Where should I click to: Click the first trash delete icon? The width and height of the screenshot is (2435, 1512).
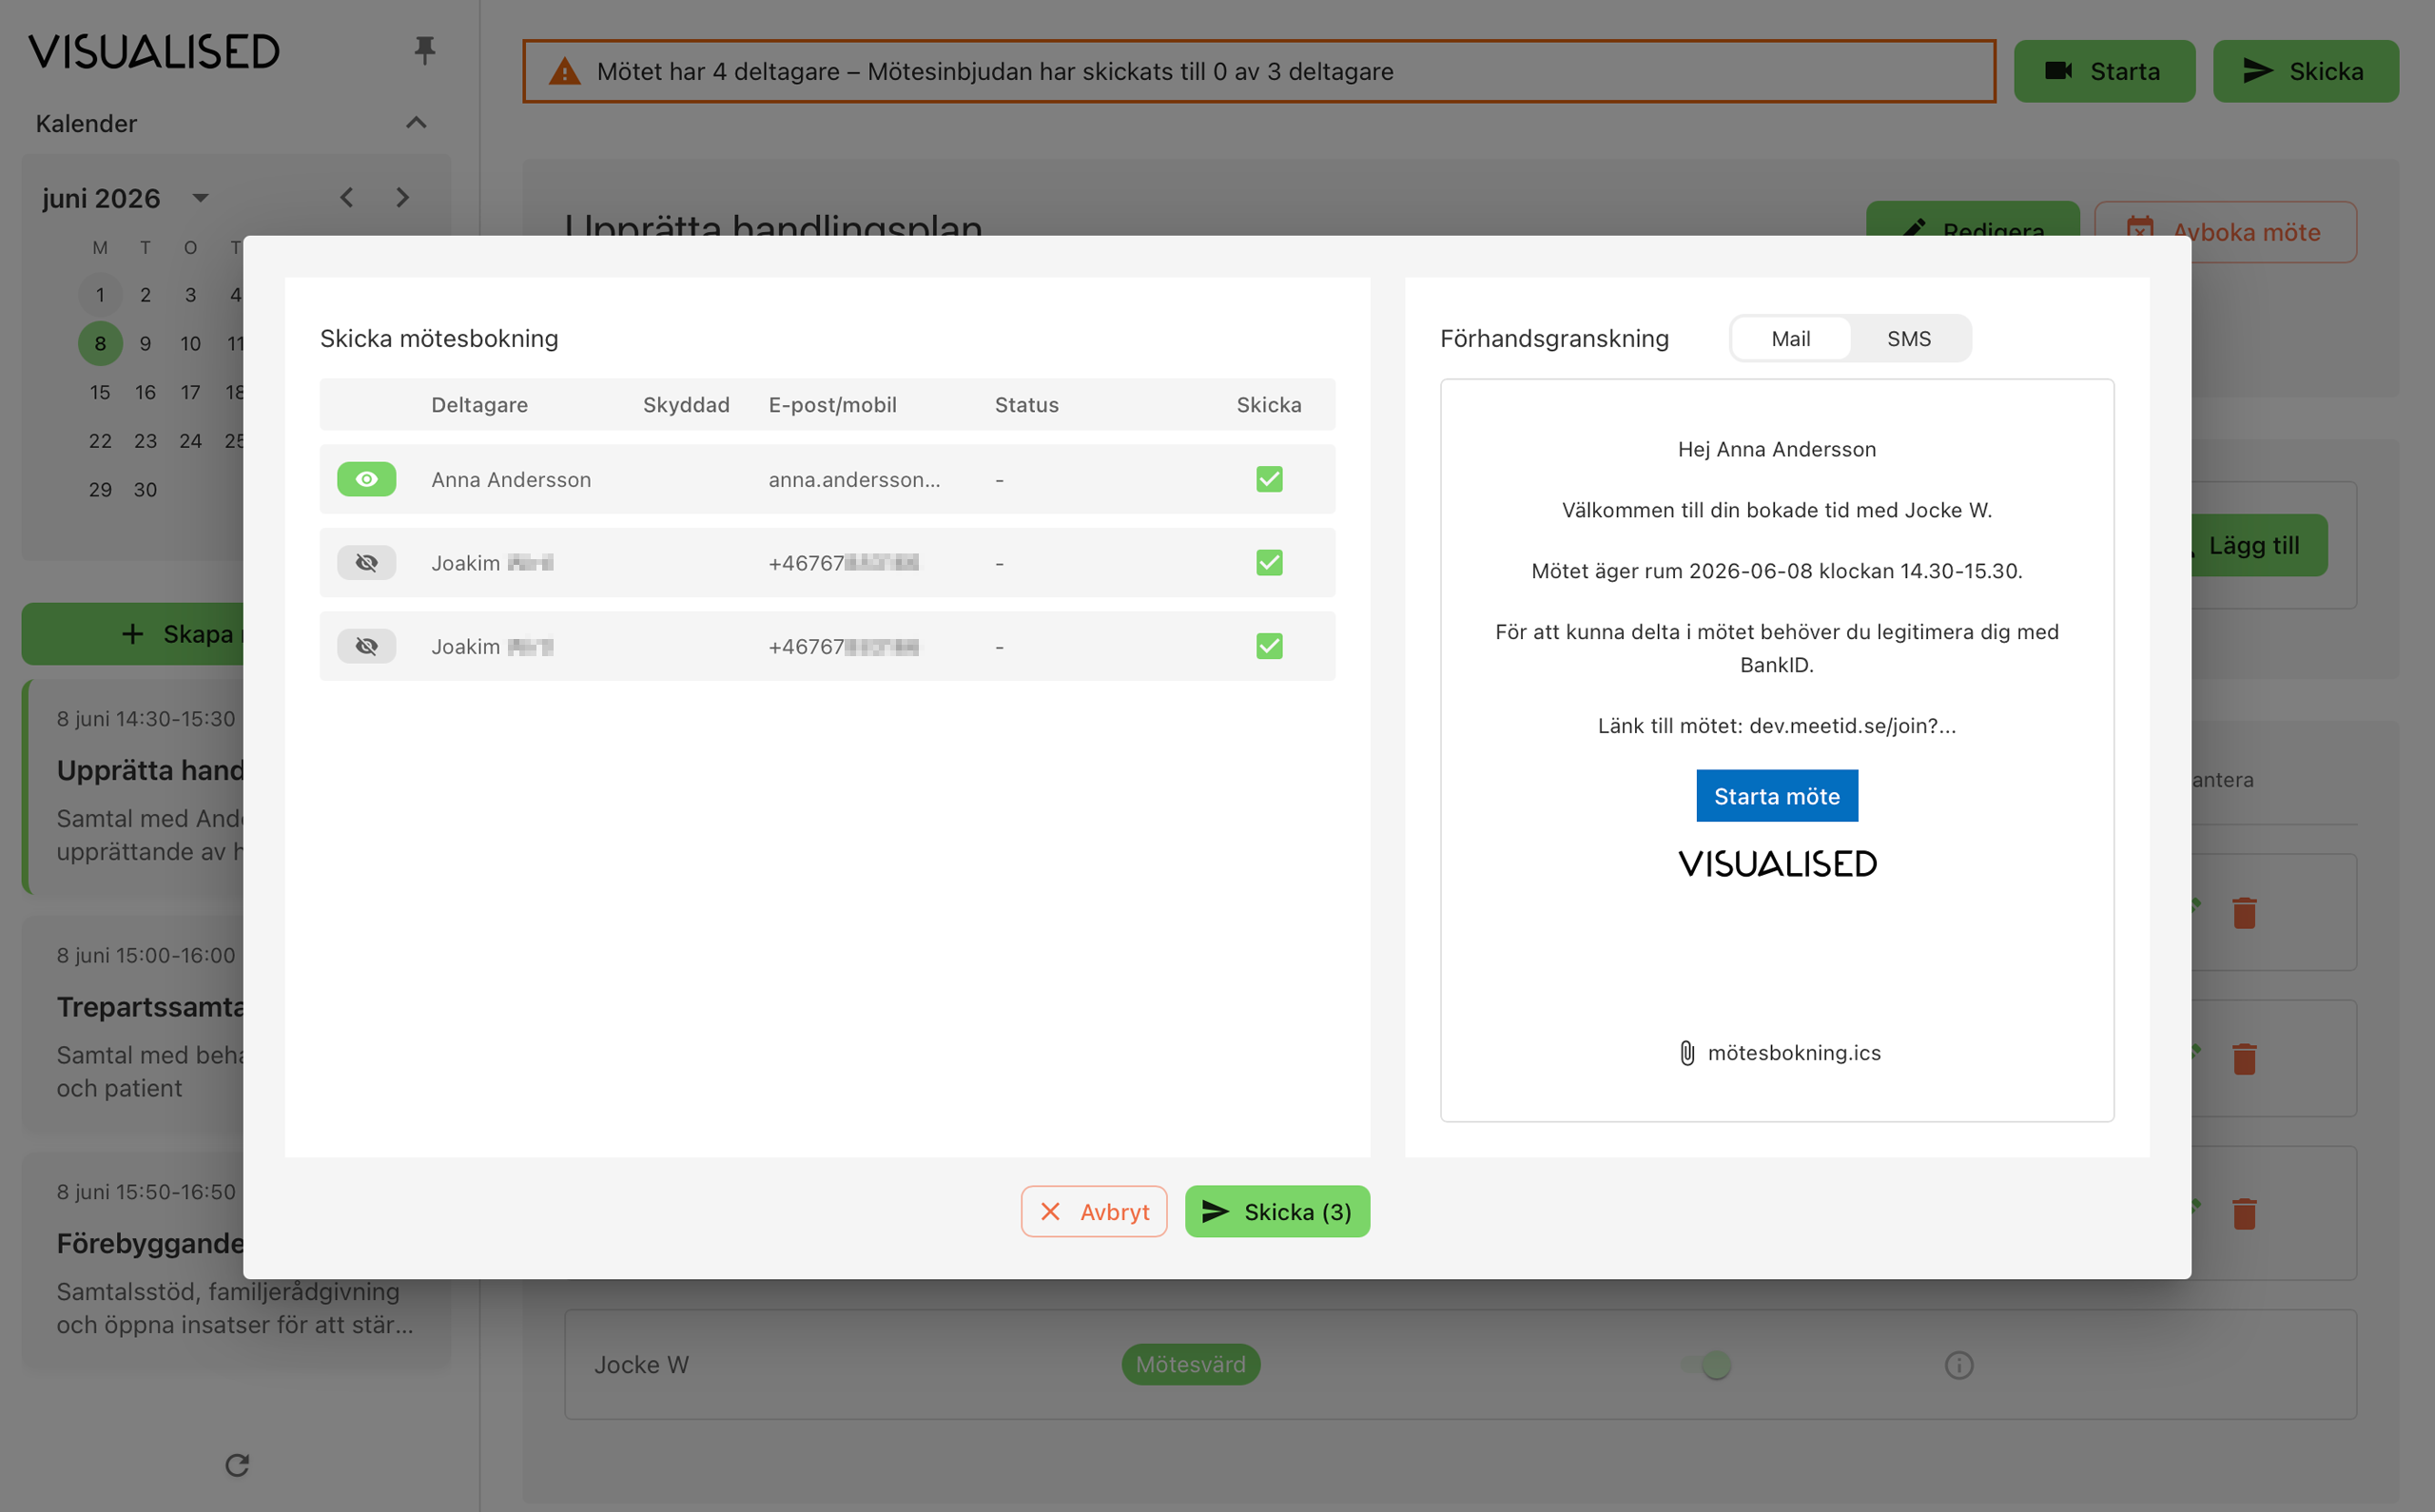coord(2244,912)
